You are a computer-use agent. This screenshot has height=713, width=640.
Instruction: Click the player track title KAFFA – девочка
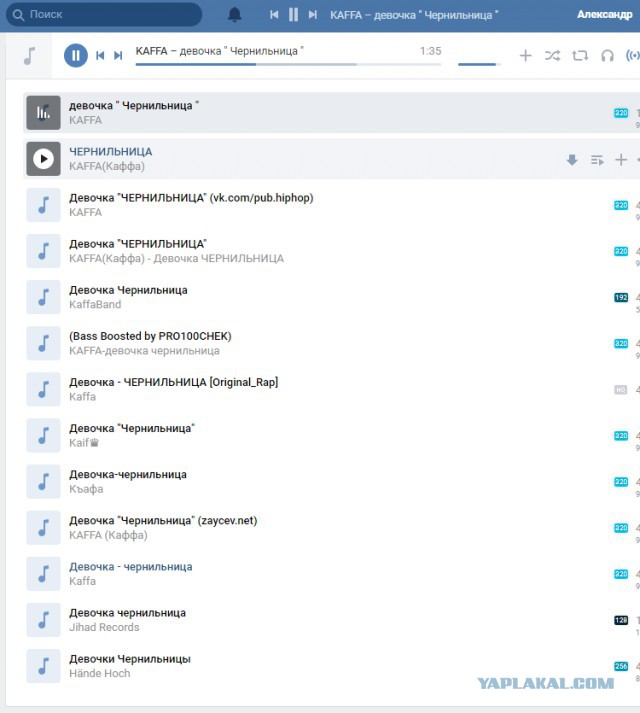click(220, 51)
